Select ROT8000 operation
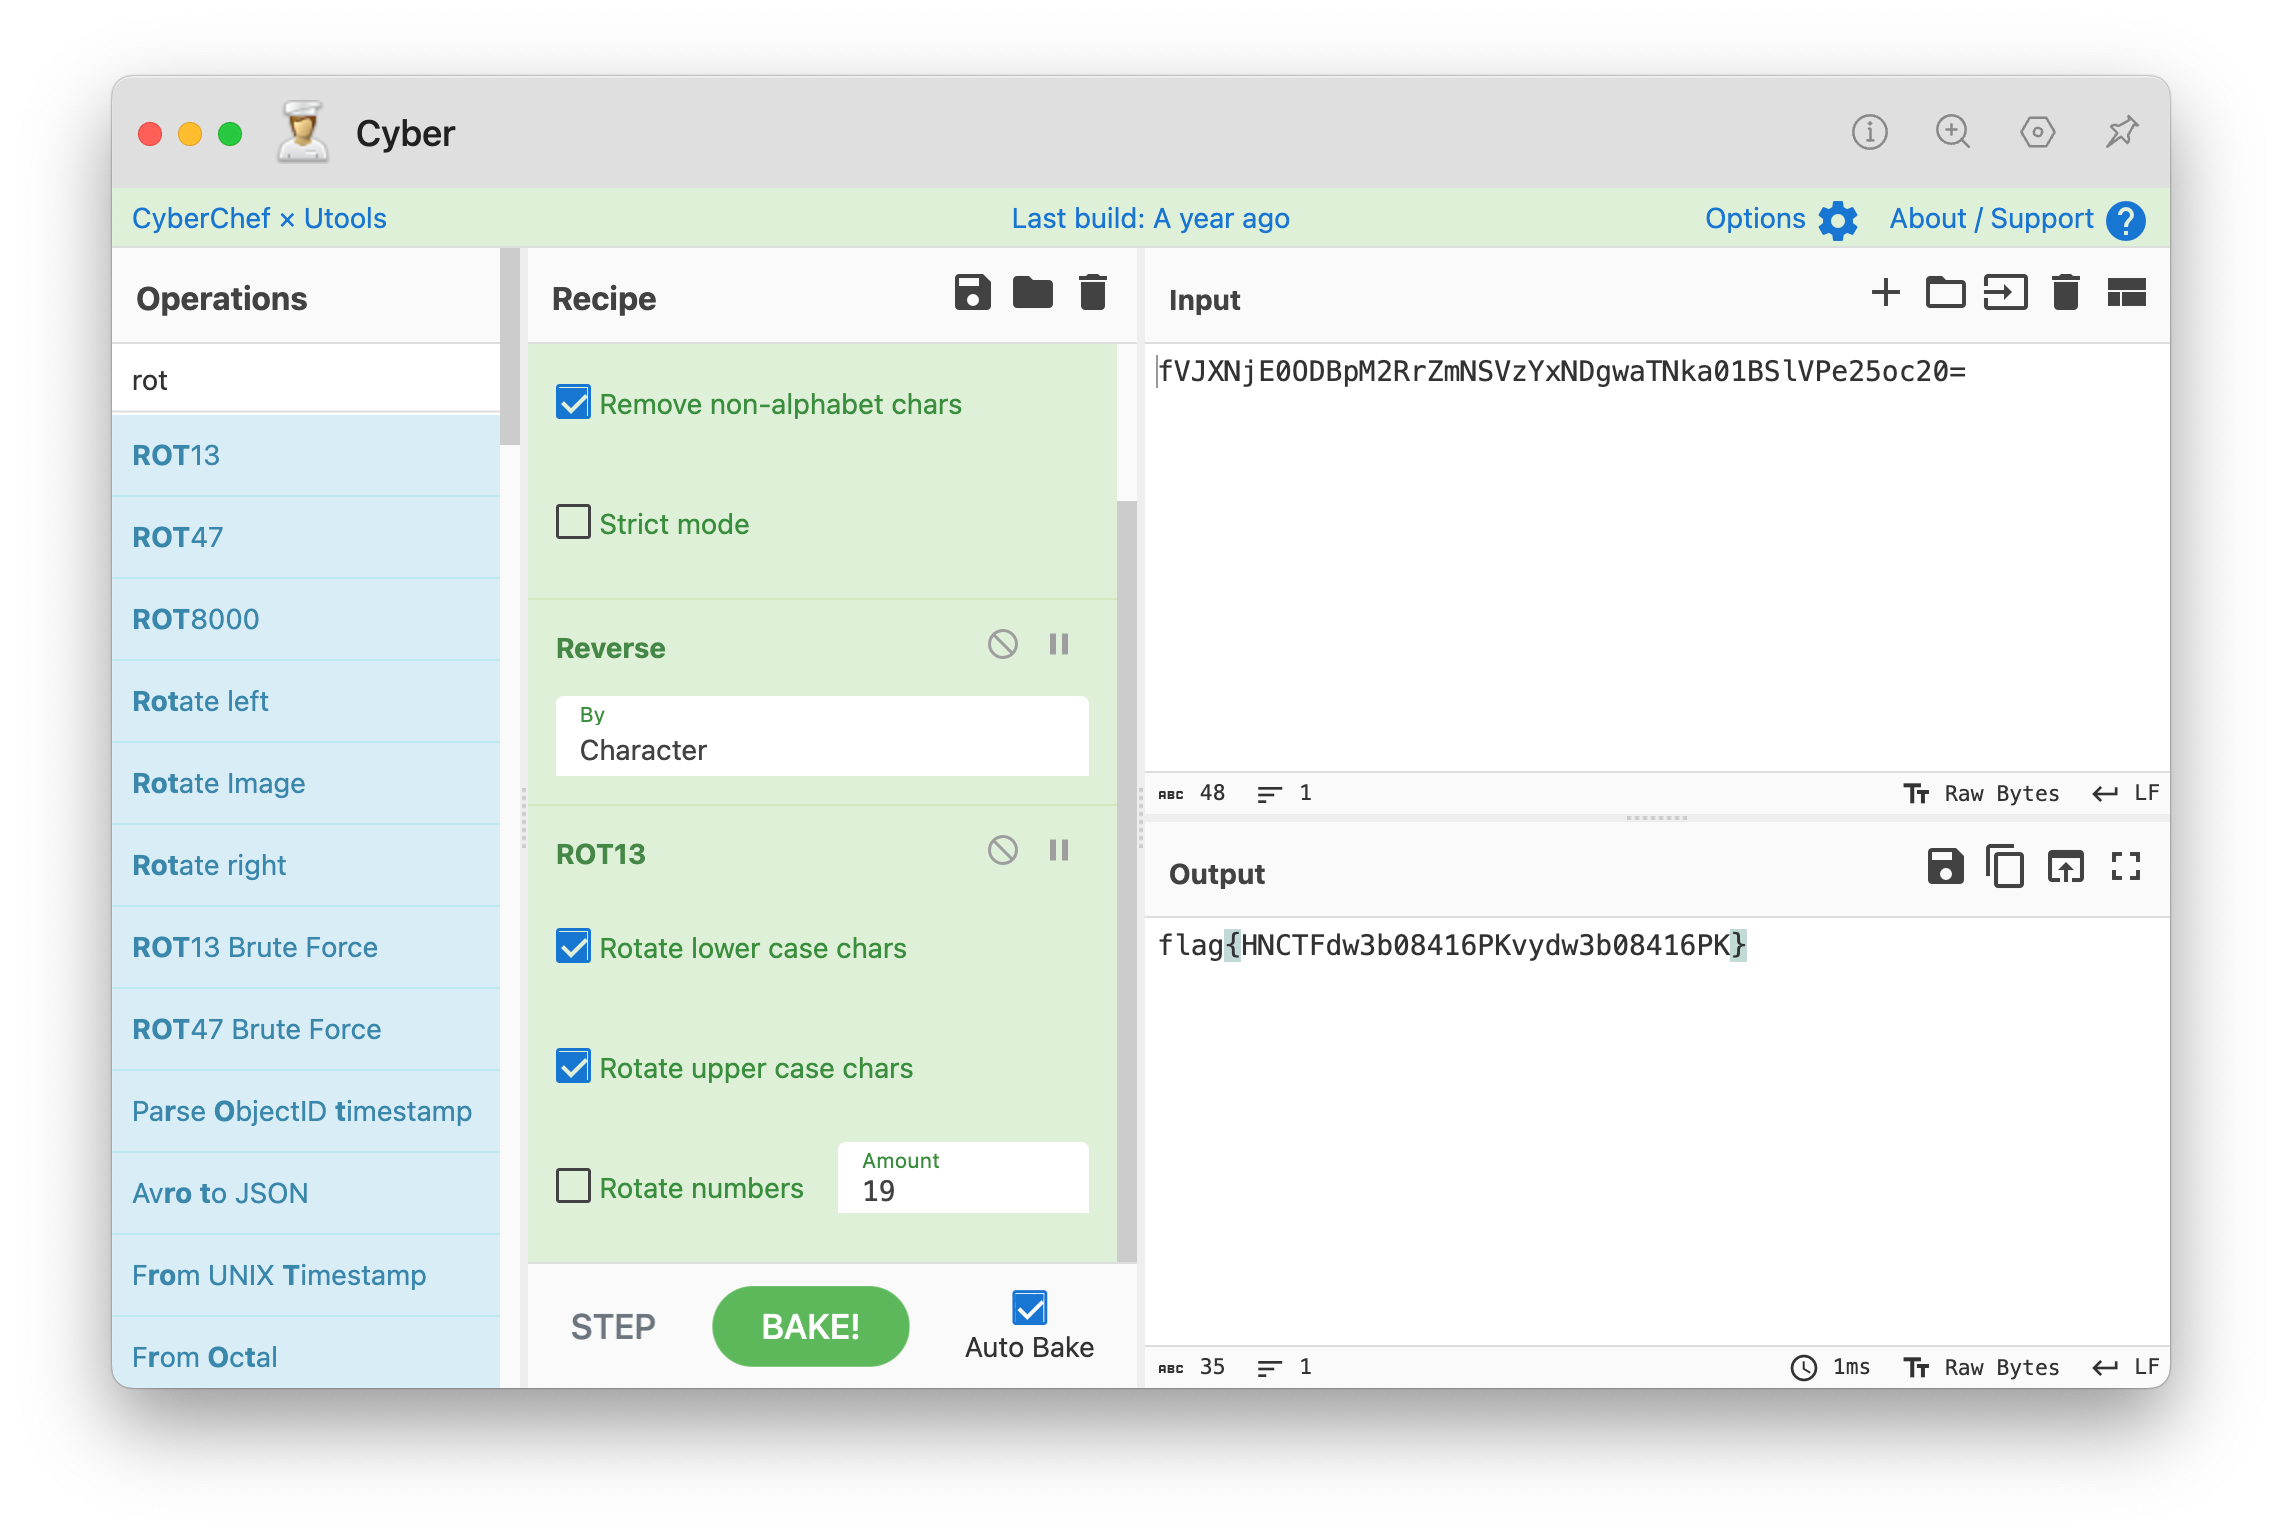Screen dimensions: 2282x1536 [306, 619]
